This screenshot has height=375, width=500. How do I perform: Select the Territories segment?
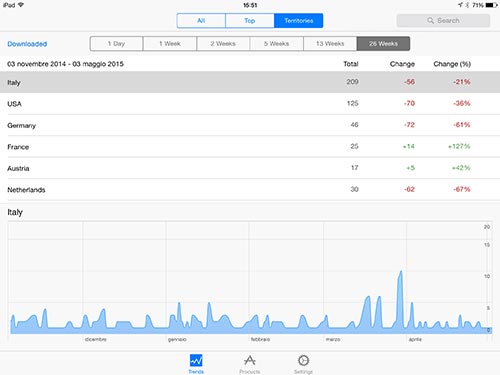coord(299,21)
